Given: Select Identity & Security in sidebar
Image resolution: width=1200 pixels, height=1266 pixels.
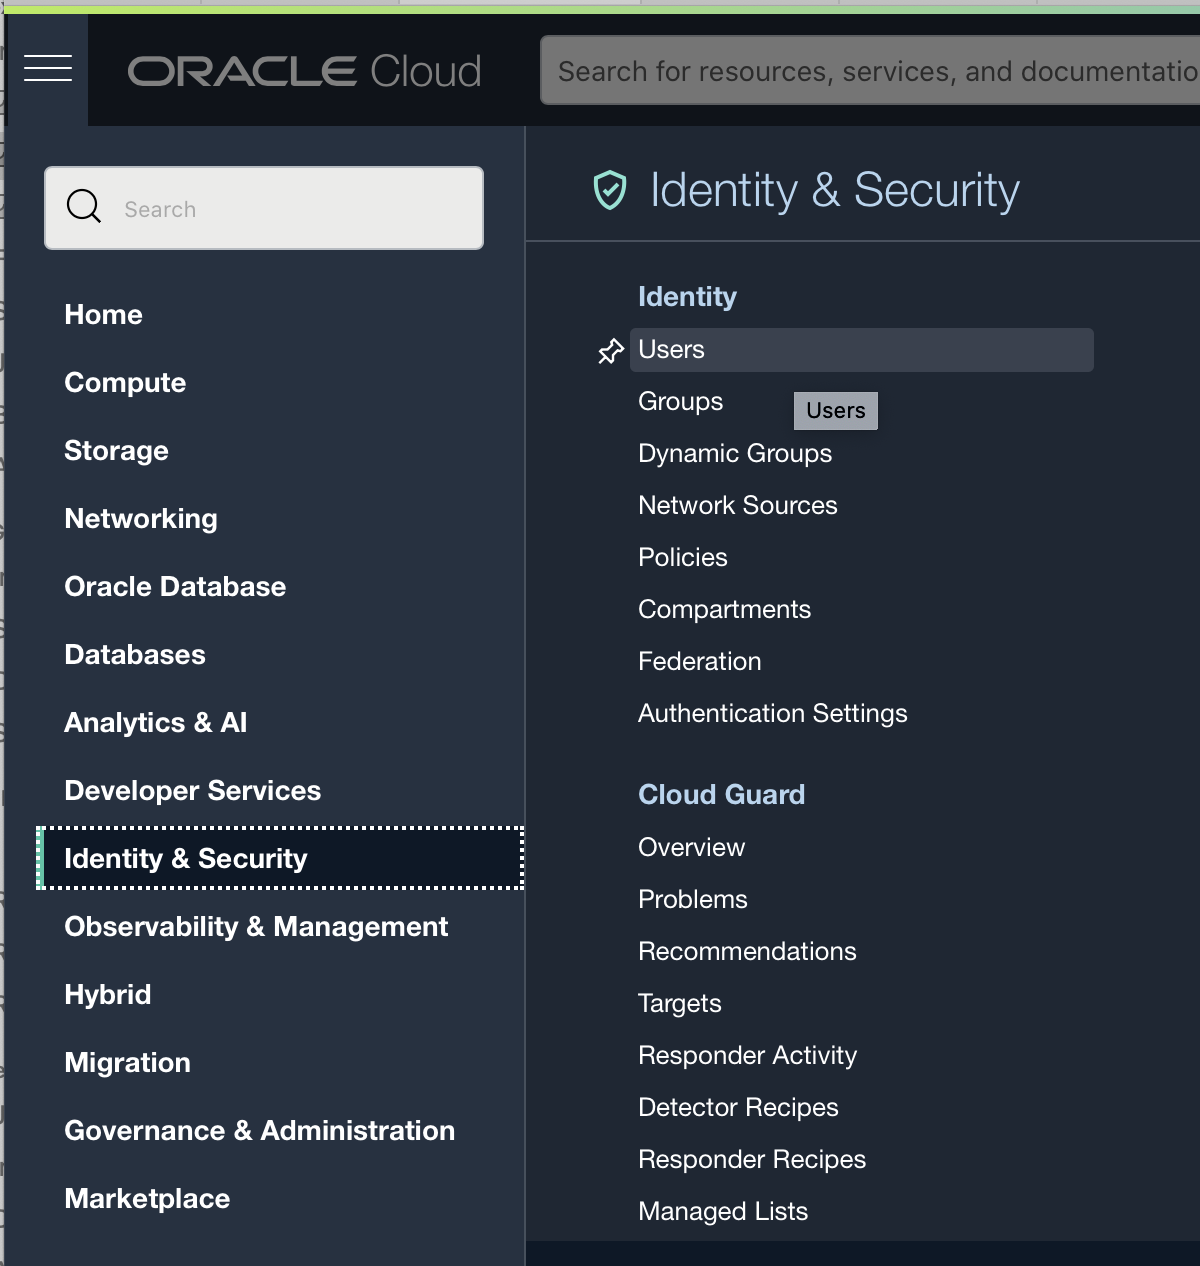Looking at the screenshot, I should [x=280, y=858].
